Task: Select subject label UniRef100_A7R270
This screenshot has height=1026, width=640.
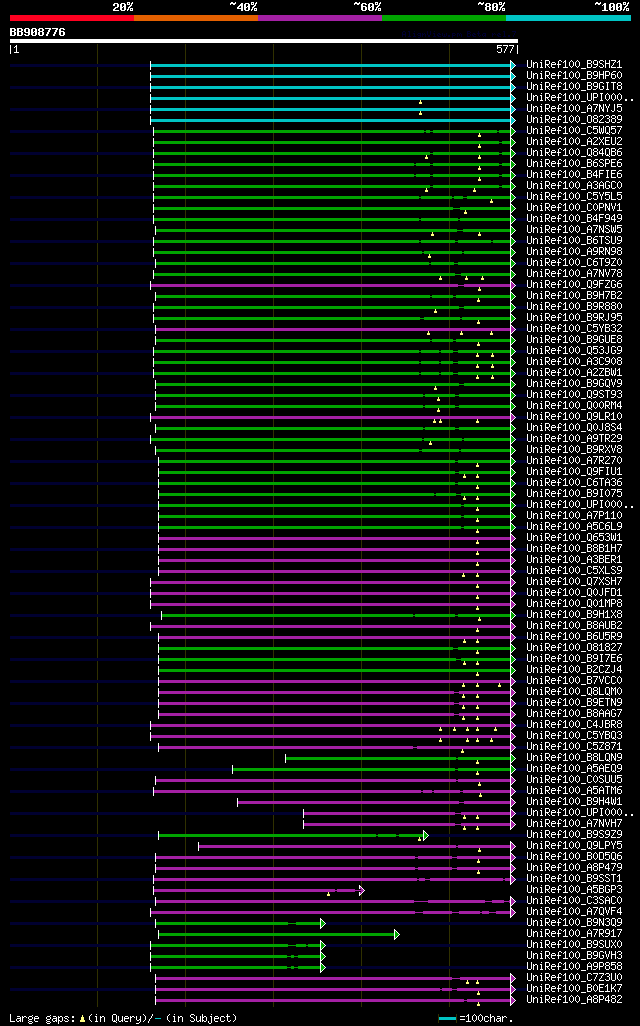Action: [574, 461]
